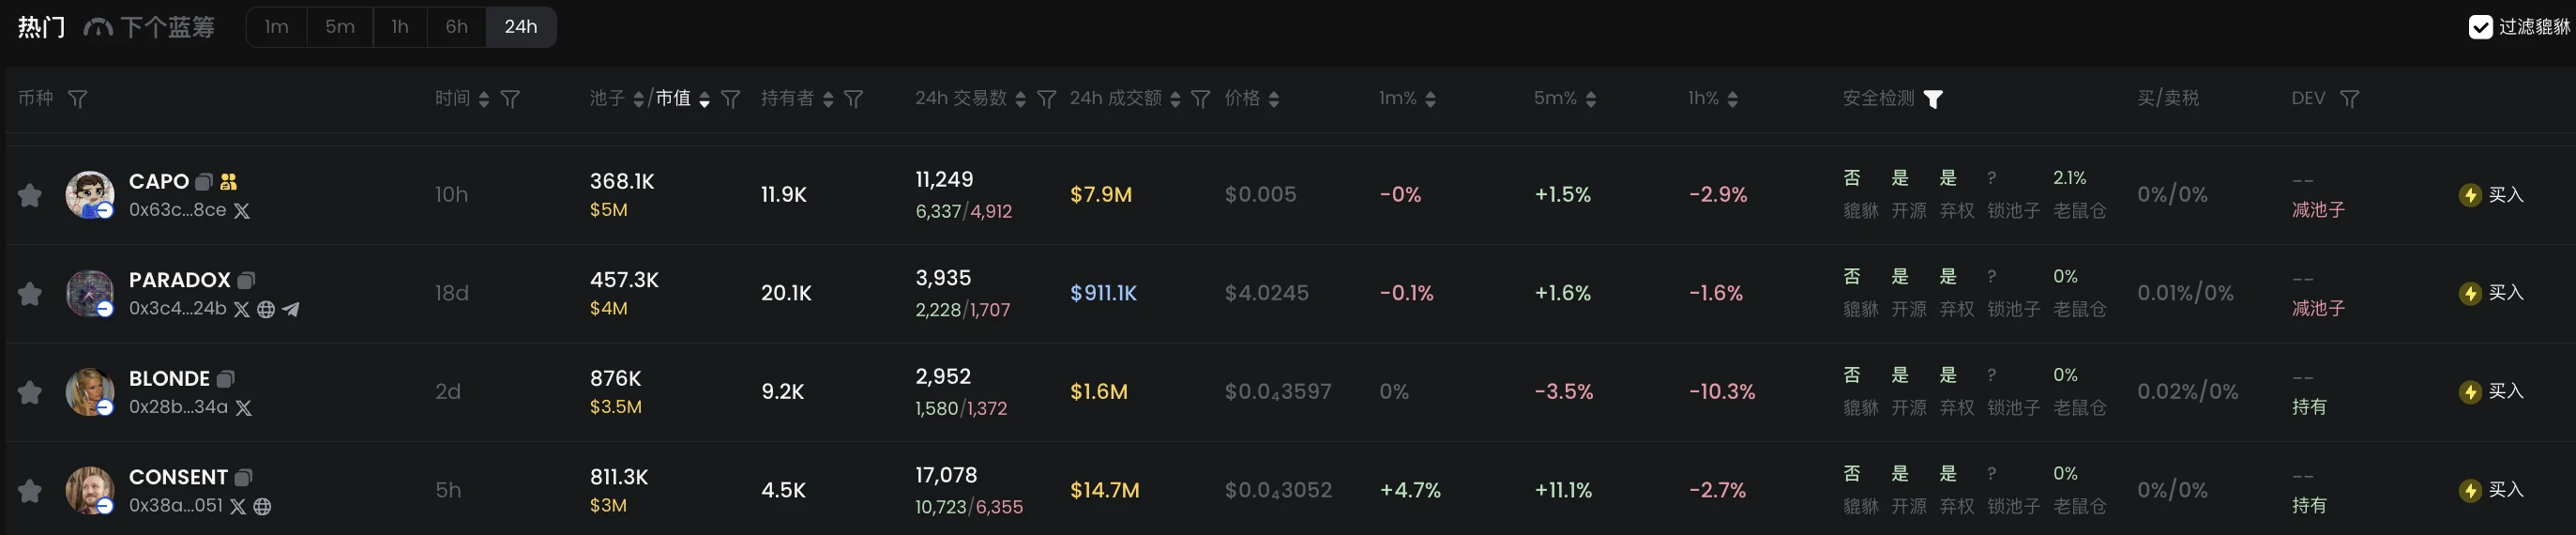Click 买入 button for CAPO
This screenshot has height=535, width=2576.
point(2492,195)
